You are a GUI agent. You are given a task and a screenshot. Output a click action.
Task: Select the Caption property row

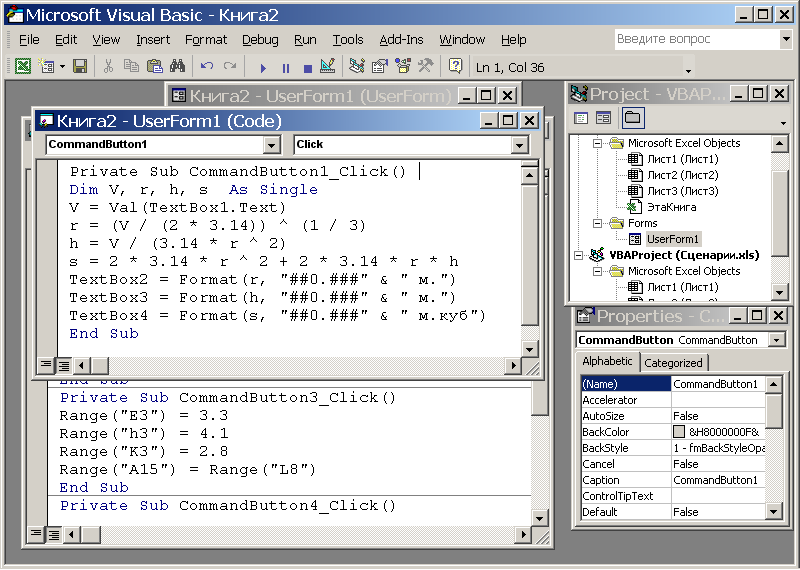[x=673, y=480]
